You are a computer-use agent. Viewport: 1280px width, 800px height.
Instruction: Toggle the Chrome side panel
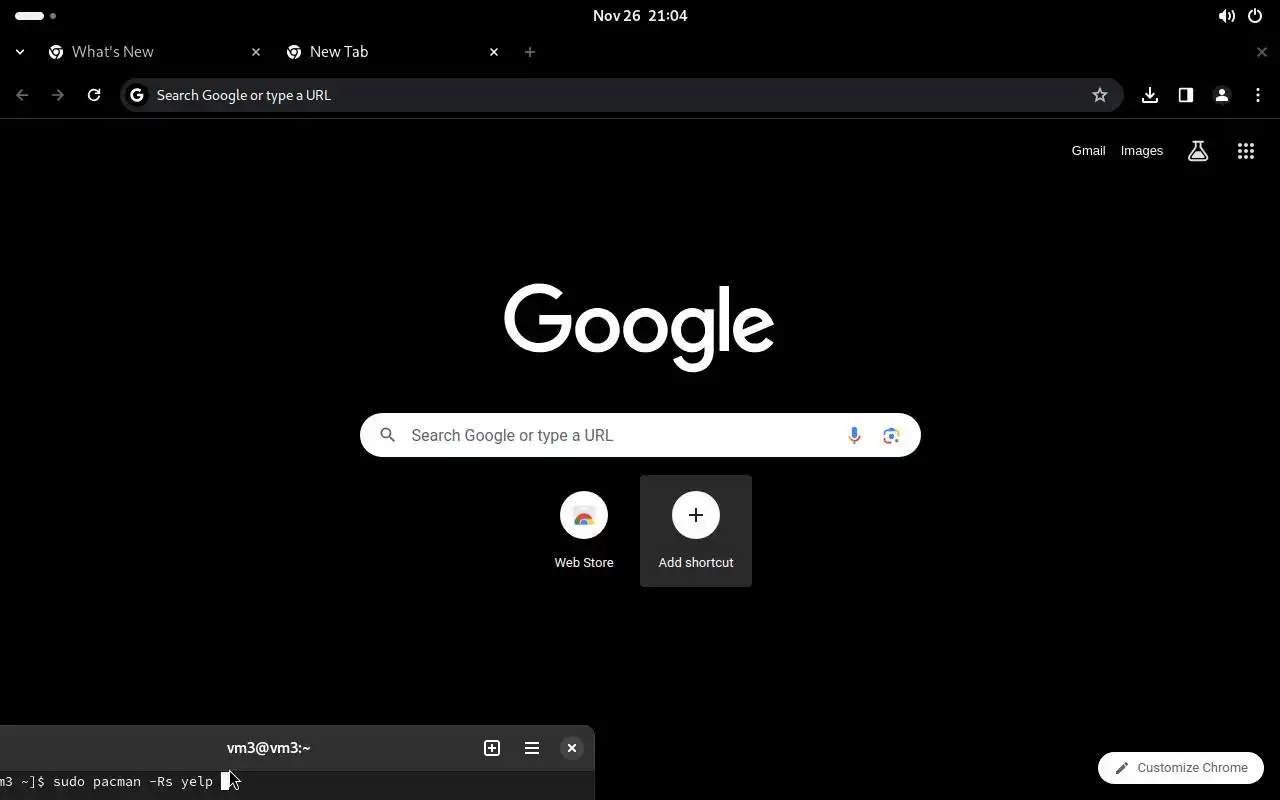click(1186, 95)
